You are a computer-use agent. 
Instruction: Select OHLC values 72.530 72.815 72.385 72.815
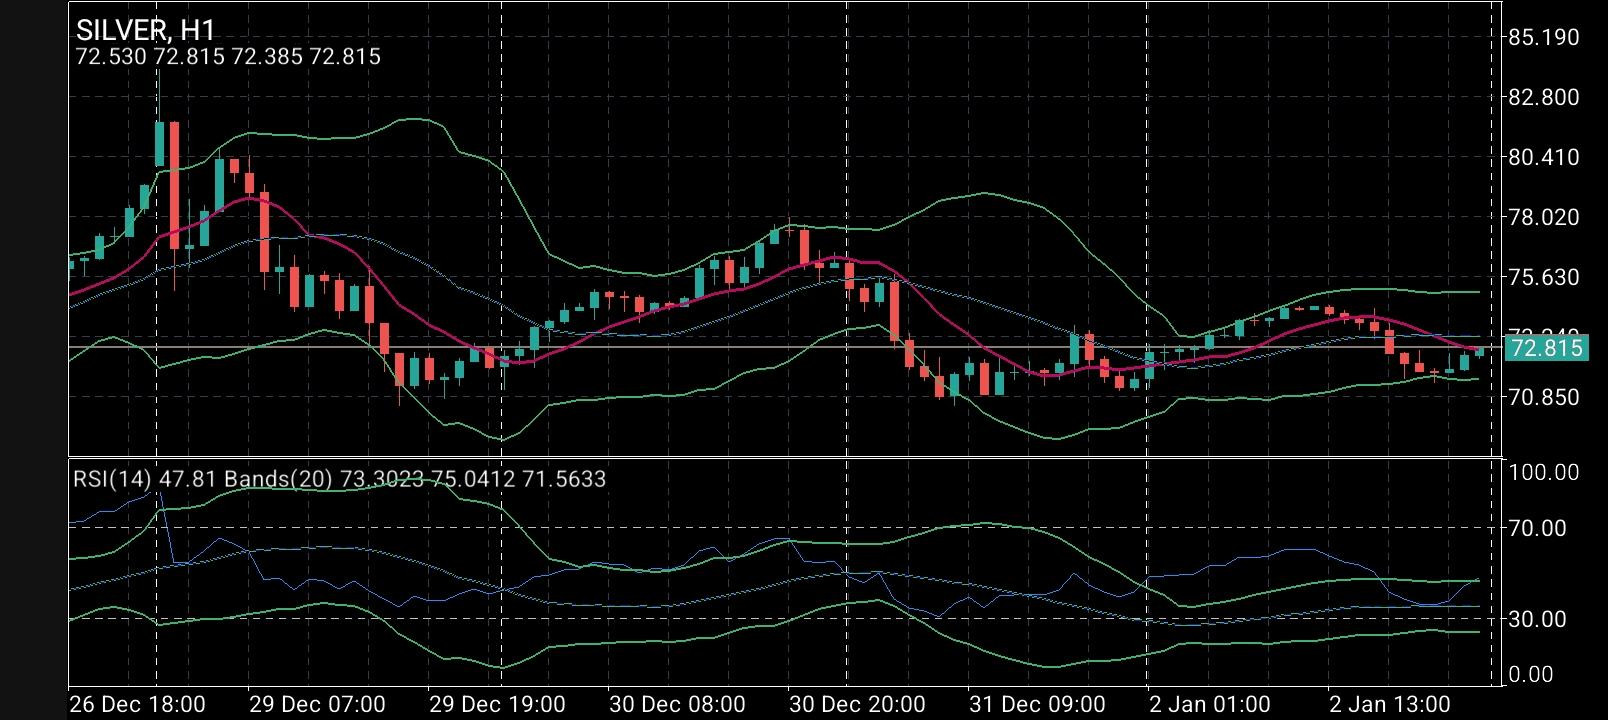coord(228,57)
